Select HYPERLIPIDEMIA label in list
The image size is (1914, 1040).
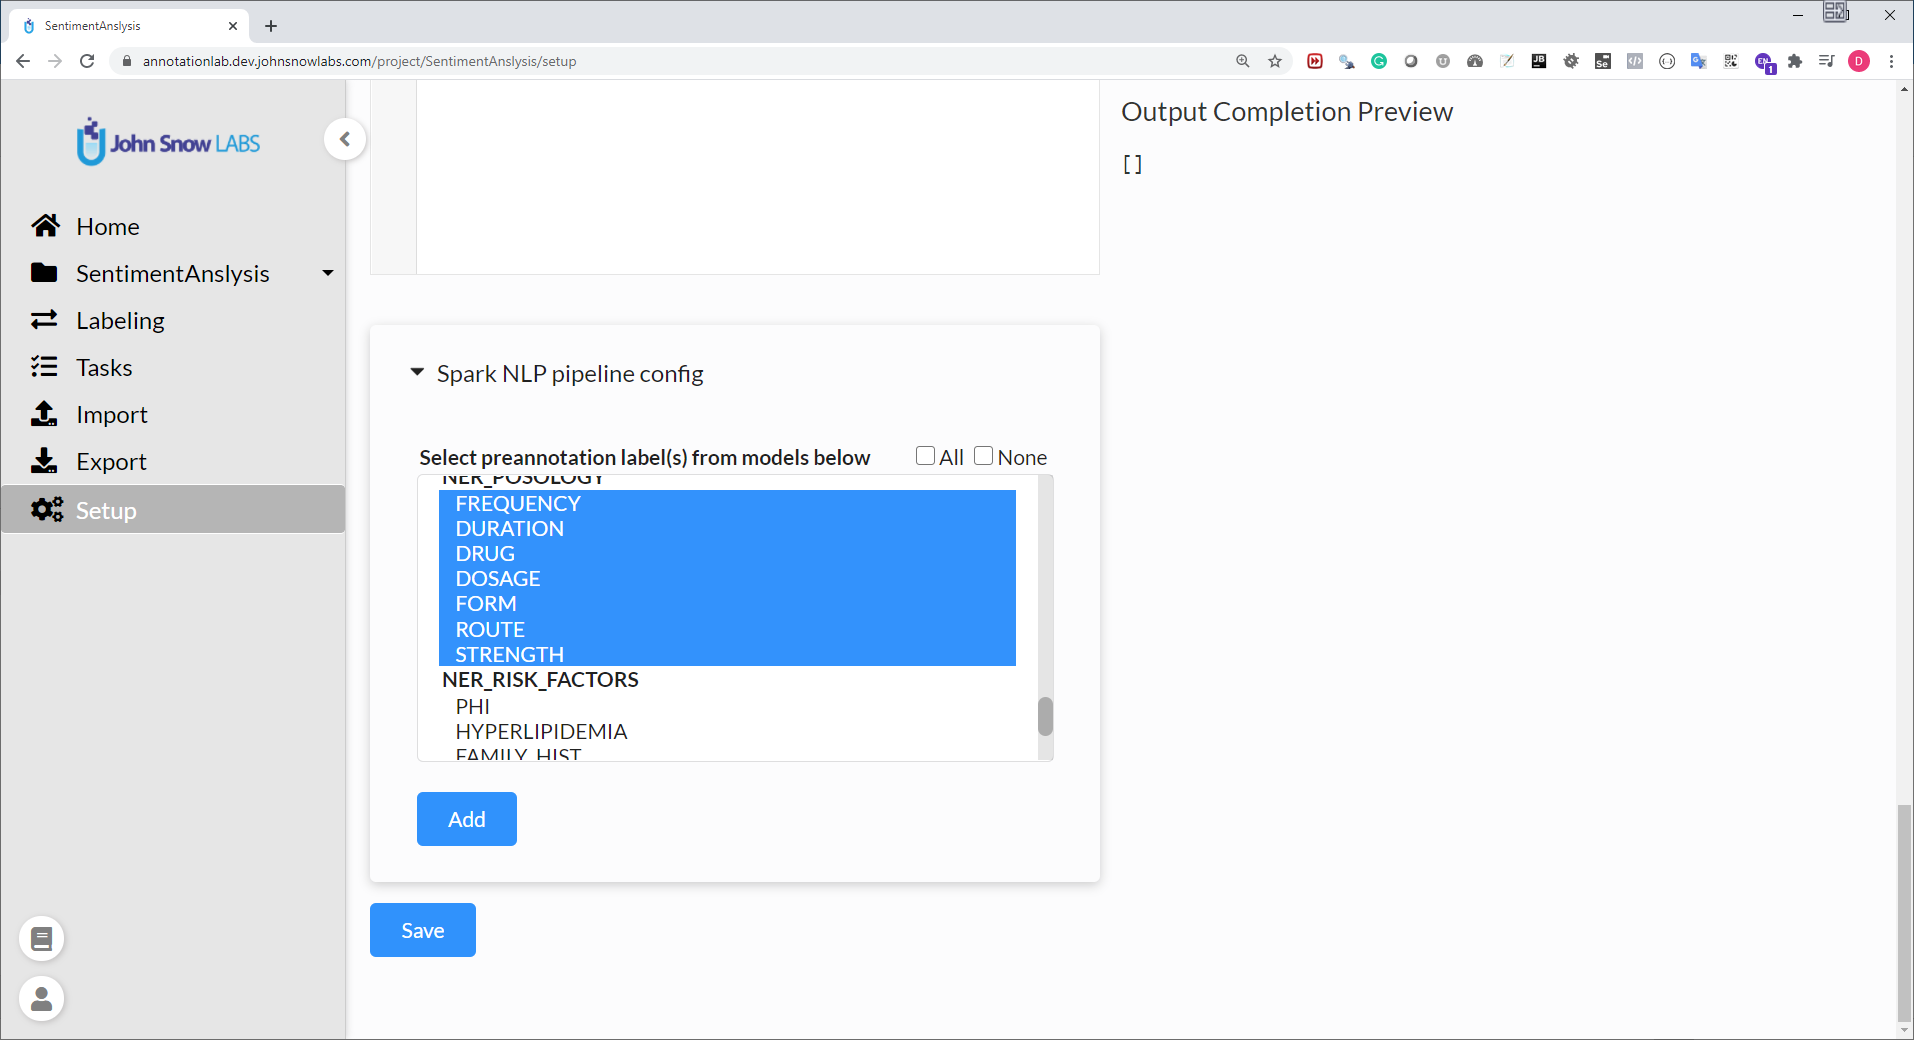pyautogui.click(x=727, y=731)
